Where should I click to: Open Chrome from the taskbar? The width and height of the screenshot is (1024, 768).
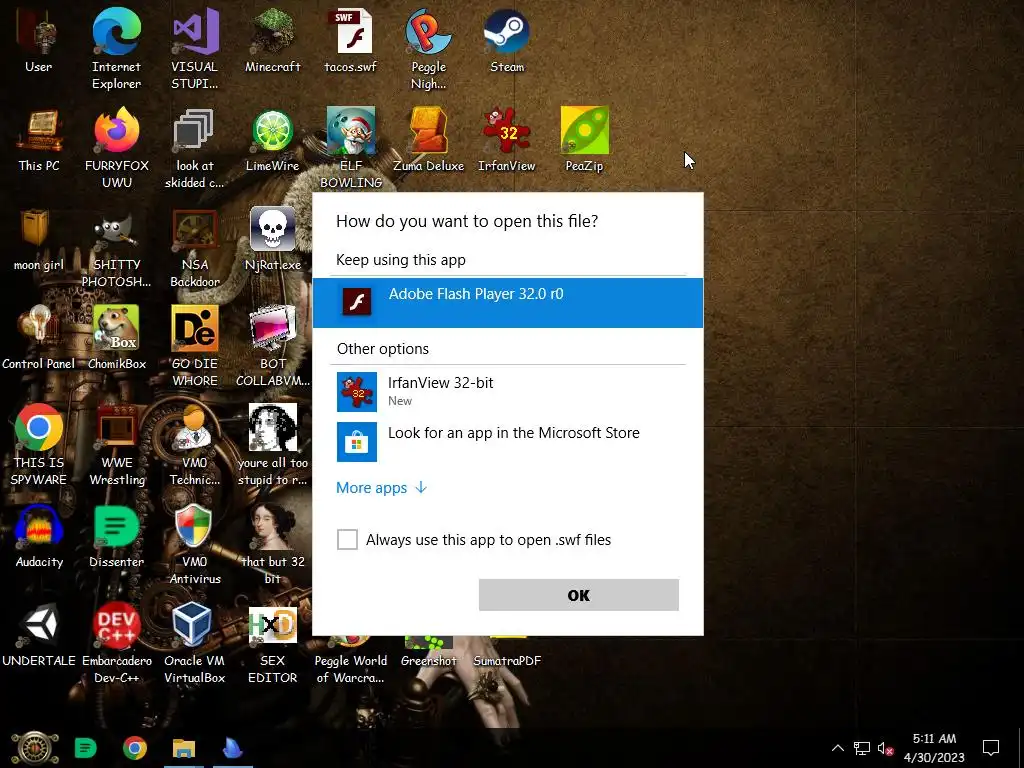pos(135,748)
